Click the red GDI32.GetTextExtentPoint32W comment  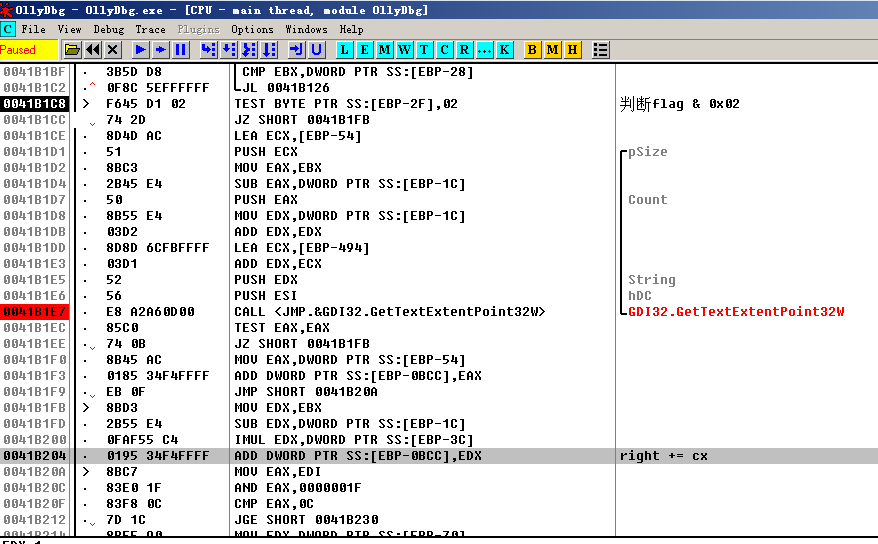pos(736,312)
